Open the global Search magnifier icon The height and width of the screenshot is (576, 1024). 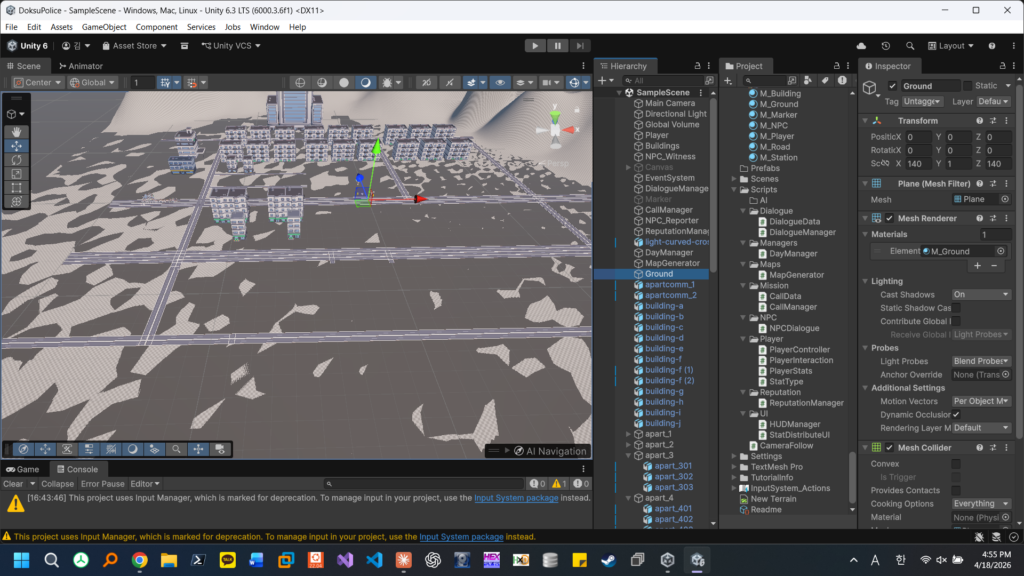[x=910, y=46]
